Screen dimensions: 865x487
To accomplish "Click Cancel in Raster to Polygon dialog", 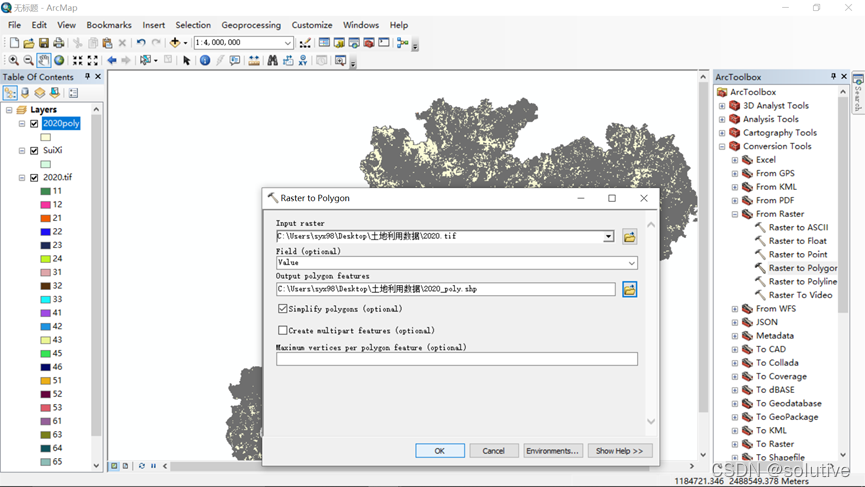I will click(x=494, y=451).
